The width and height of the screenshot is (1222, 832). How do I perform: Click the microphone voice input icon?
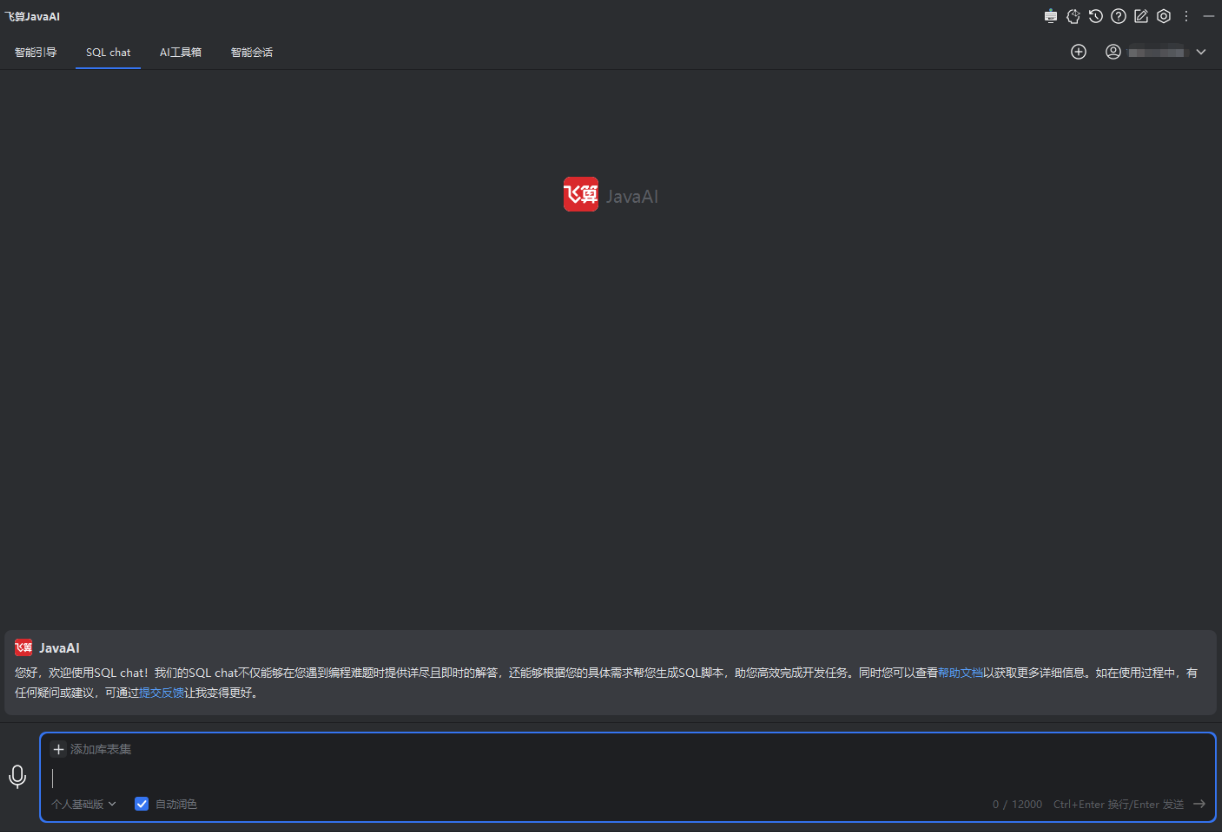(17, 777)
